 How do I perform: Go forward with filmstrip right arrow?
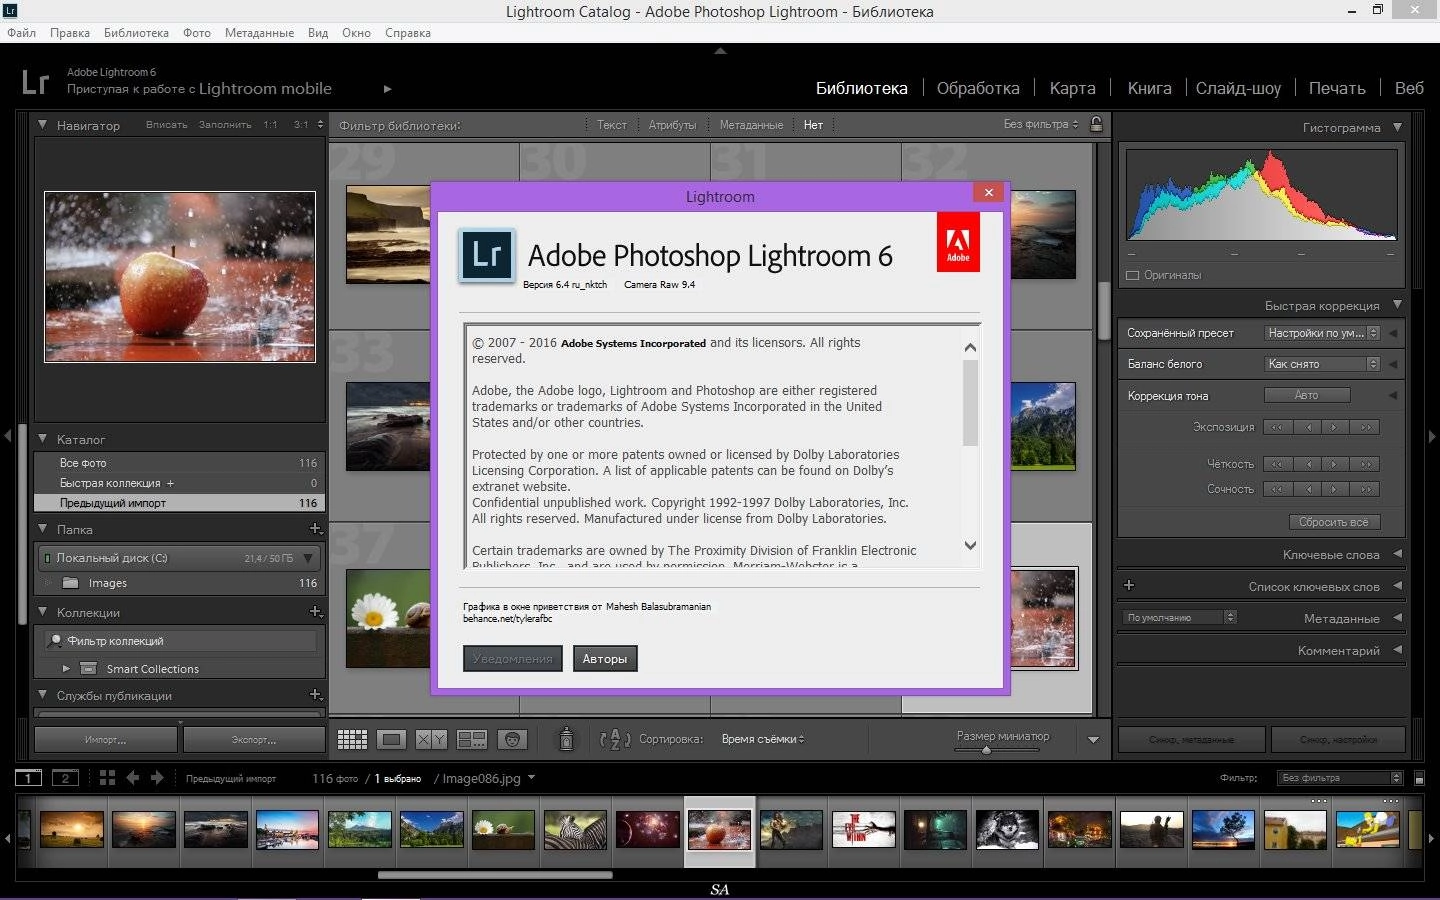(157, 778)
